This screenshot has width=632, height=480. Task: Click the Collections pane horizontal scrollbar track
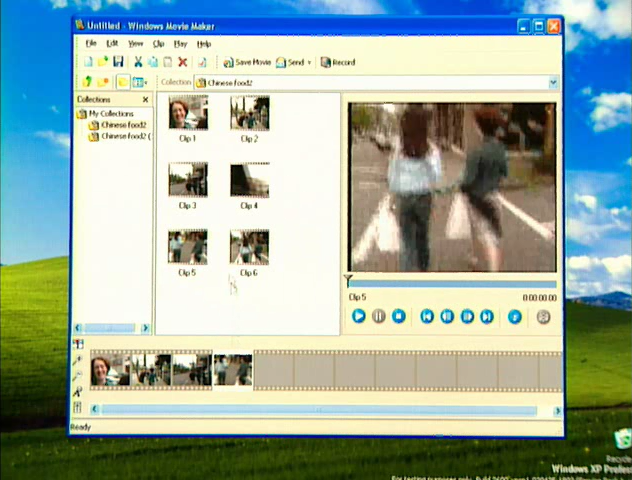(x=109, y=328)
